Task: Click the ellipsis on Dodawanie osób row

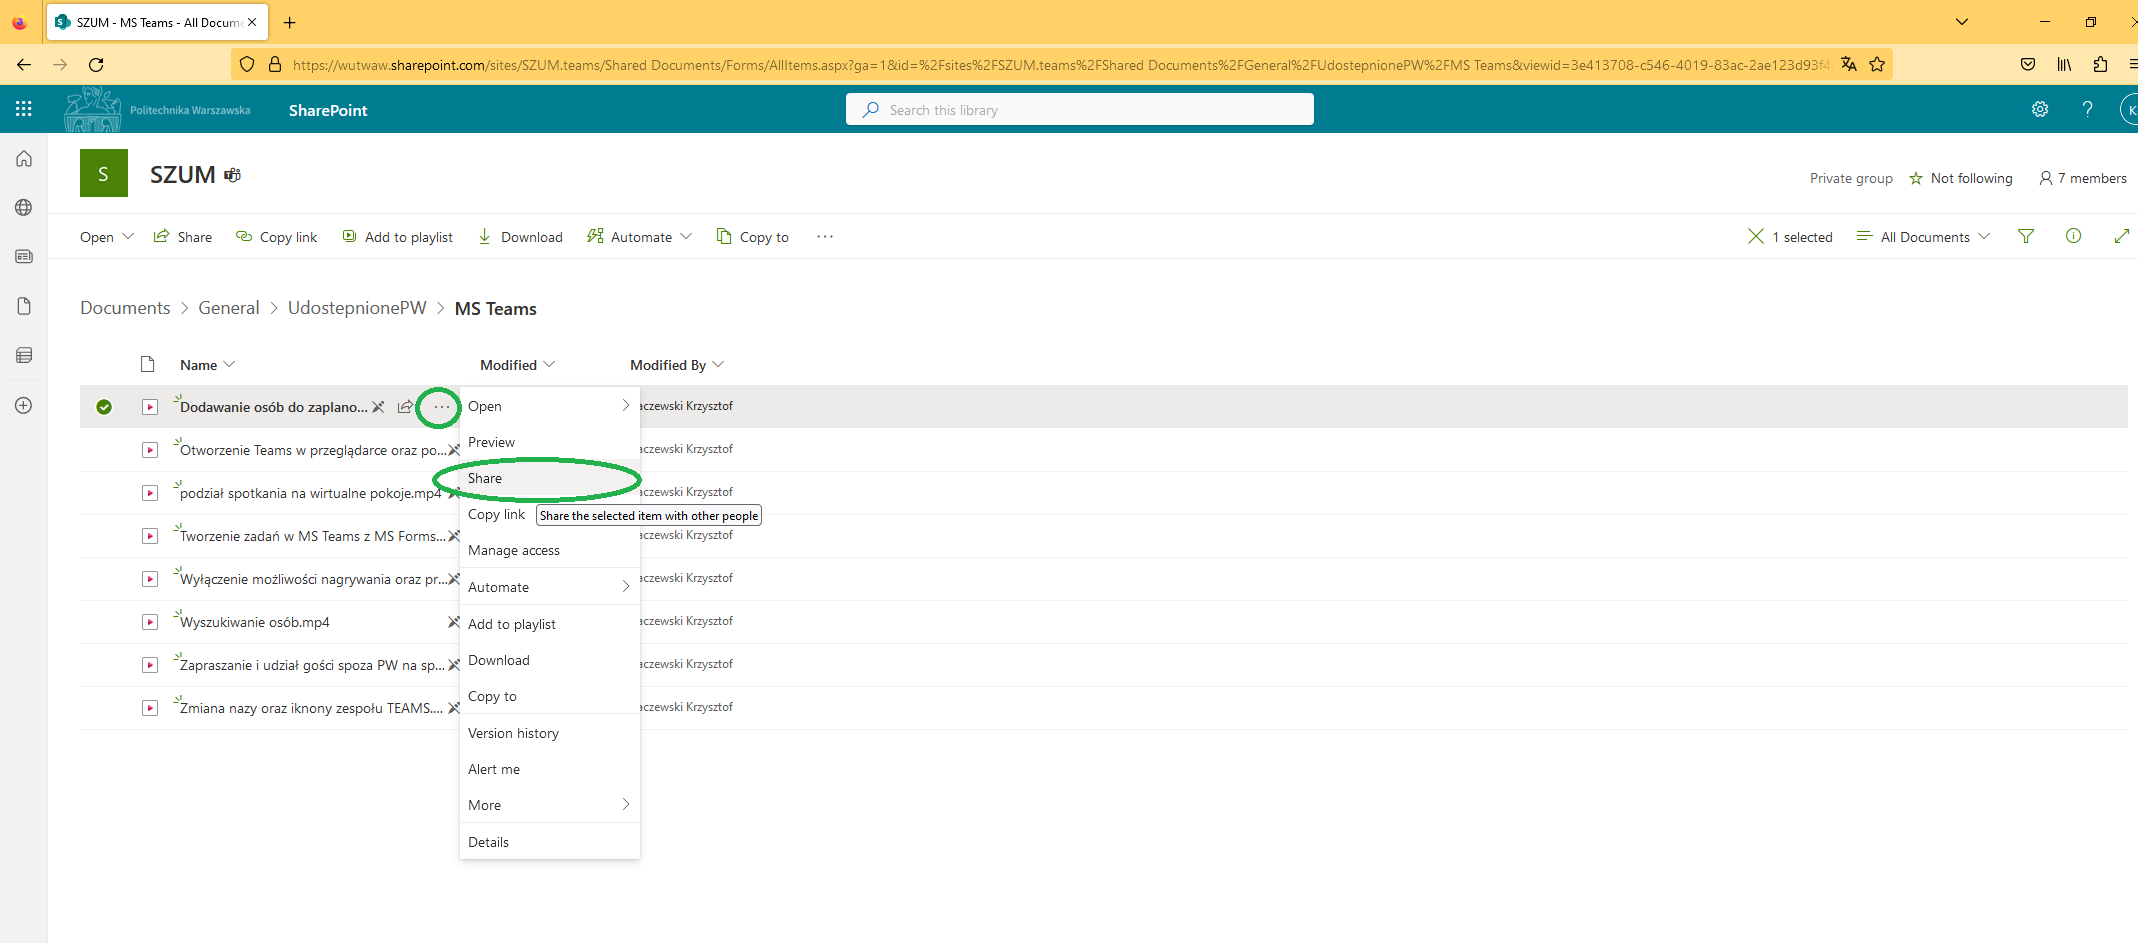Action: point(441,407)
